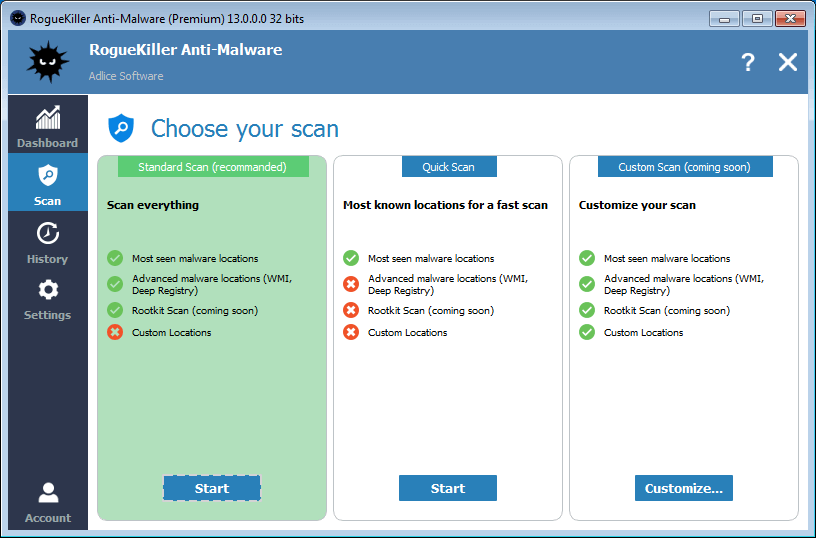Click the white X in blue header
Screen dimensions: 816x538
pyautogui.click(x=788, y=62)
